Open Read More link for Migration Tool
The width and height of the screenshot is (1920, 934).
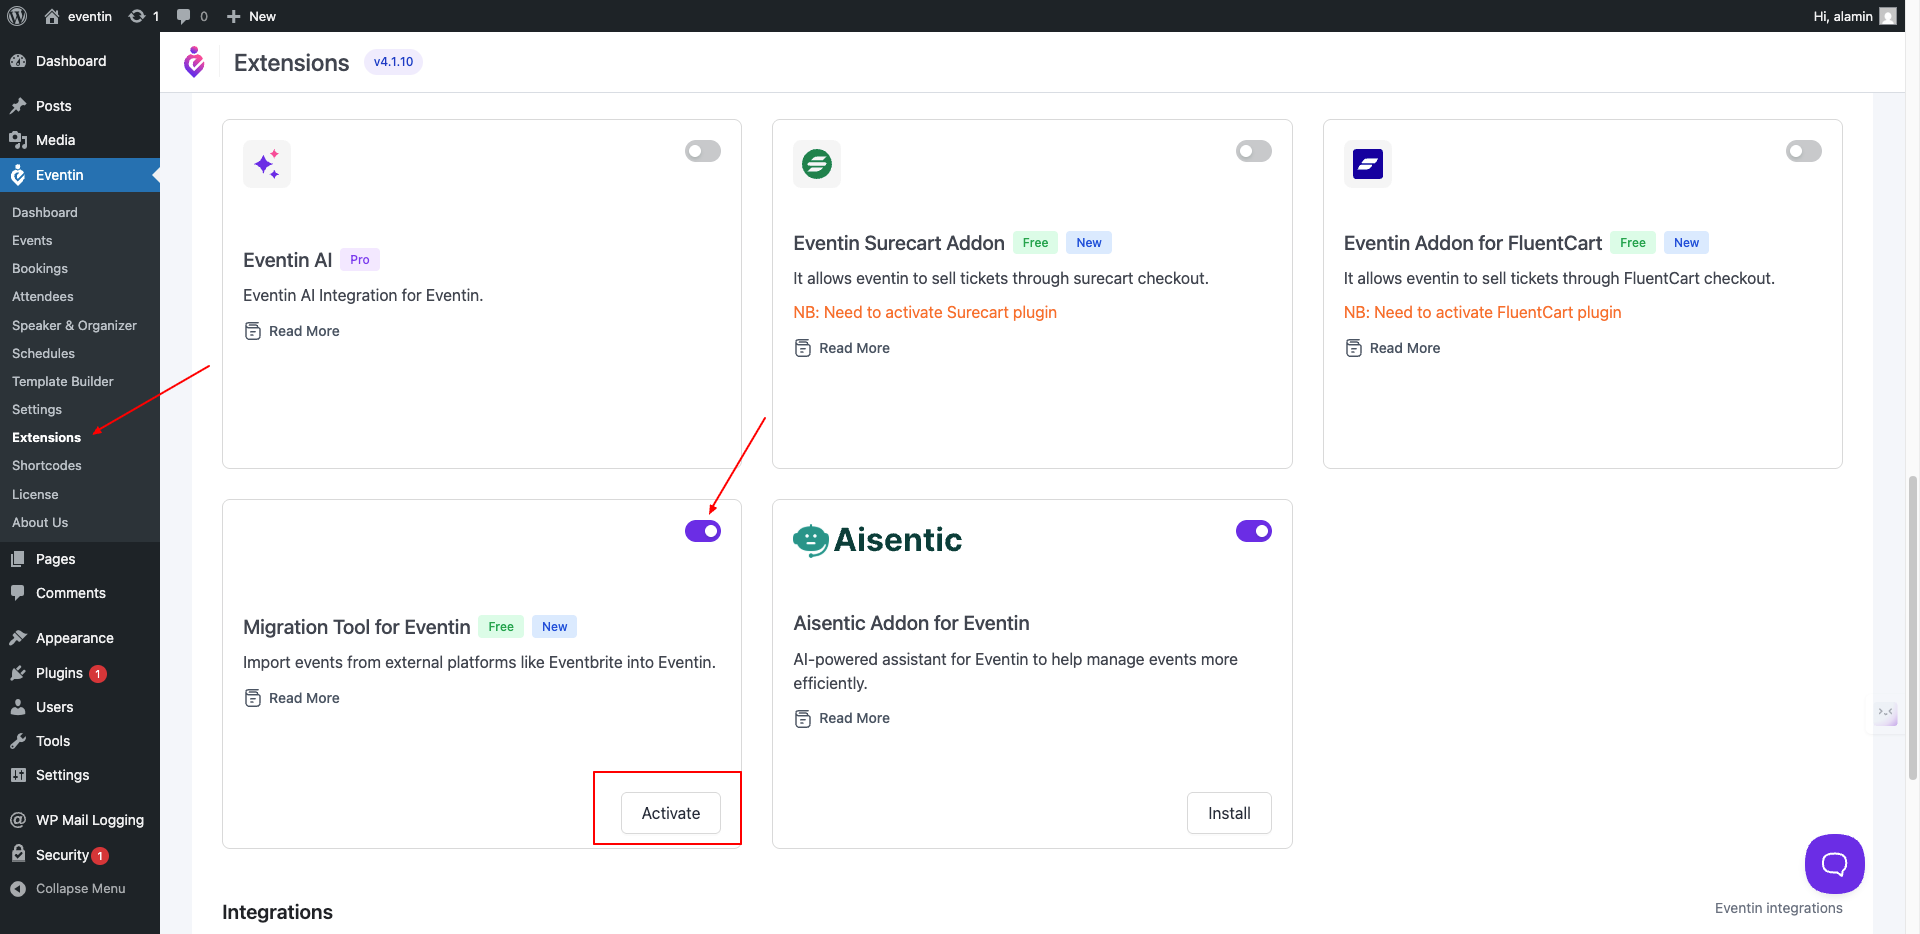[292, 698]
